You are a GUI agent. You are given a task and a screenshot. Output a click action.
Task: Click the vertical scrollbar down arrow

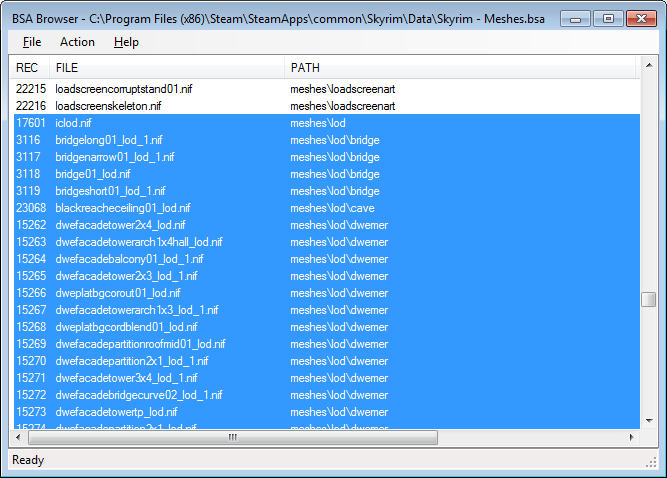click(649, 421)
